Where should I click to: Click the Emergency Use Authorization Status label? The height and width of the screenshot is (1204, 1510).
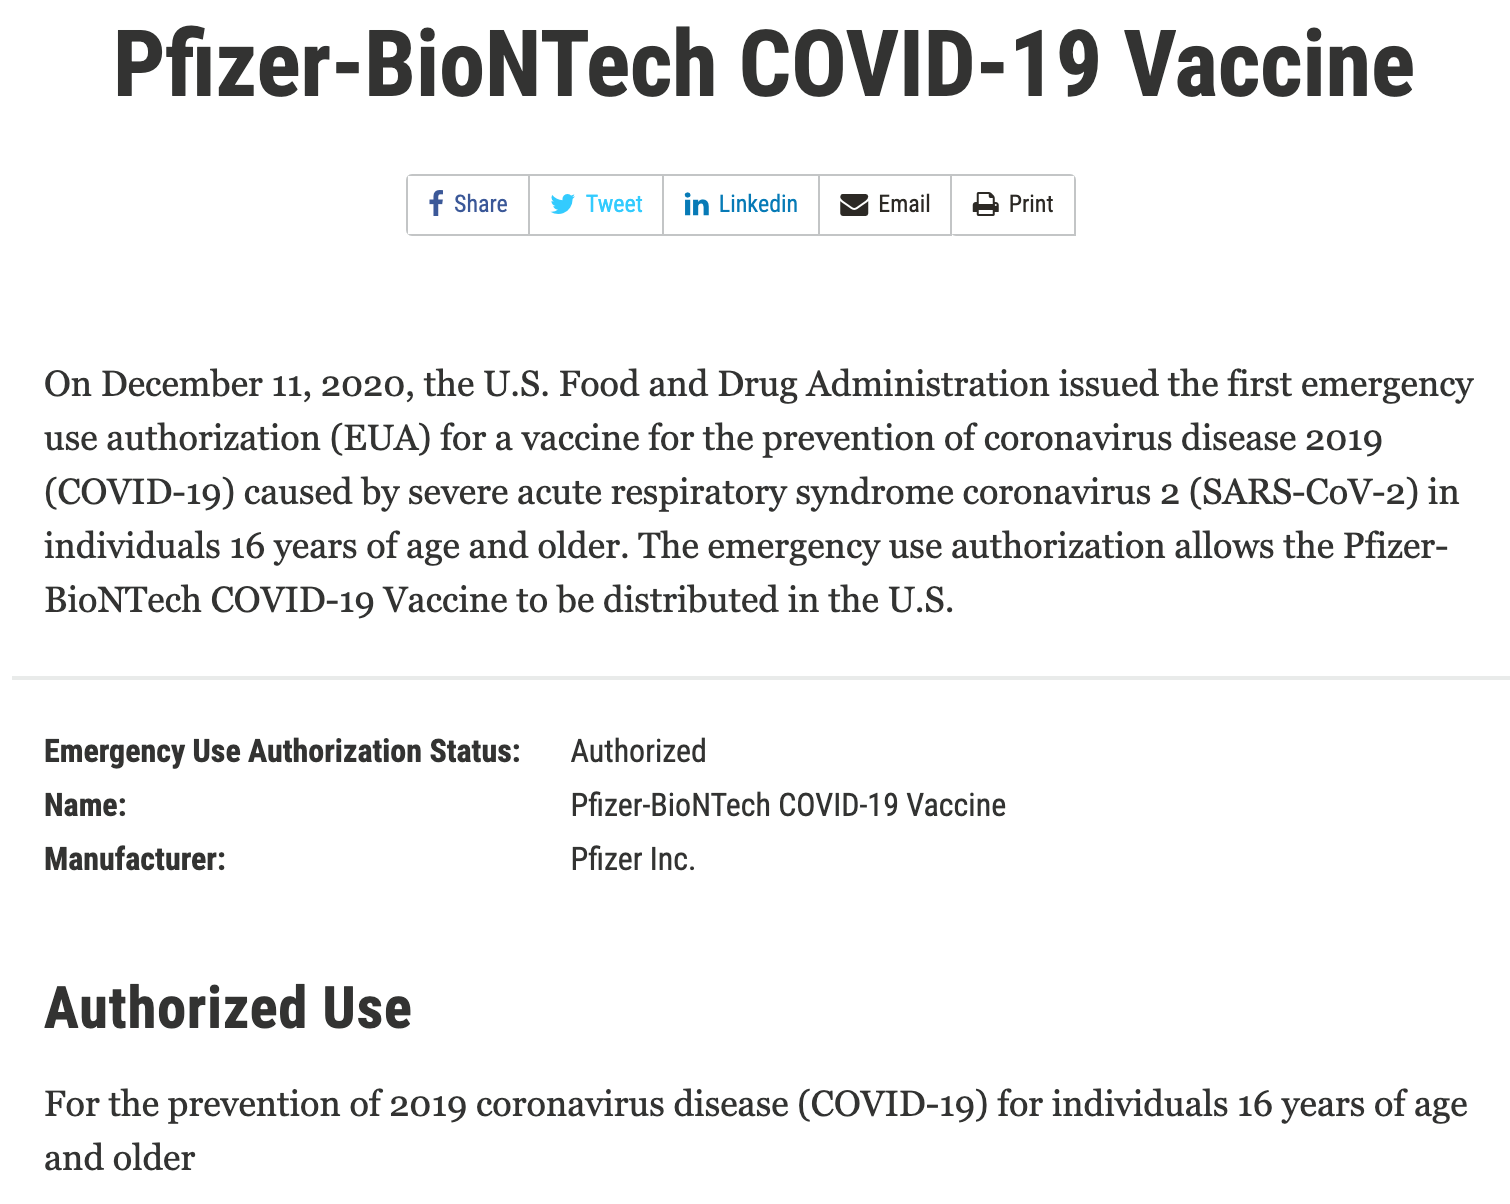(283, 751)
